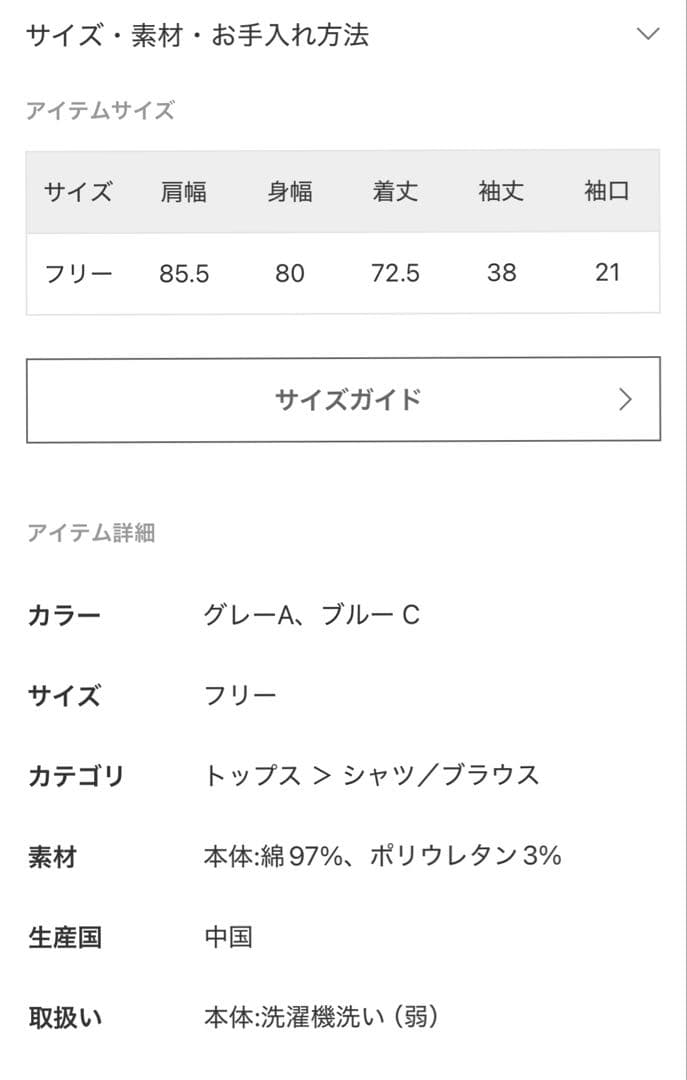The height and width of the screenshot is (1080, 687).
Task: Select the 肩幅 column header
Action: coord(185,192)
